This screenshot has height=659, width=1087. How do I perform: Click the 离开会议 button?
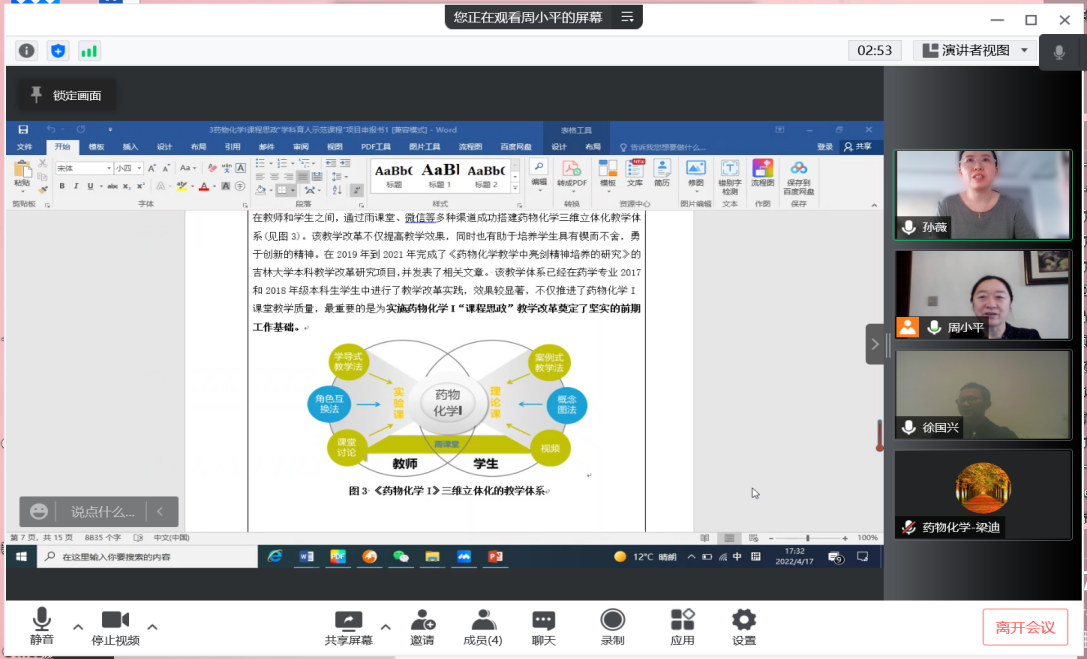click(1024, 627)
